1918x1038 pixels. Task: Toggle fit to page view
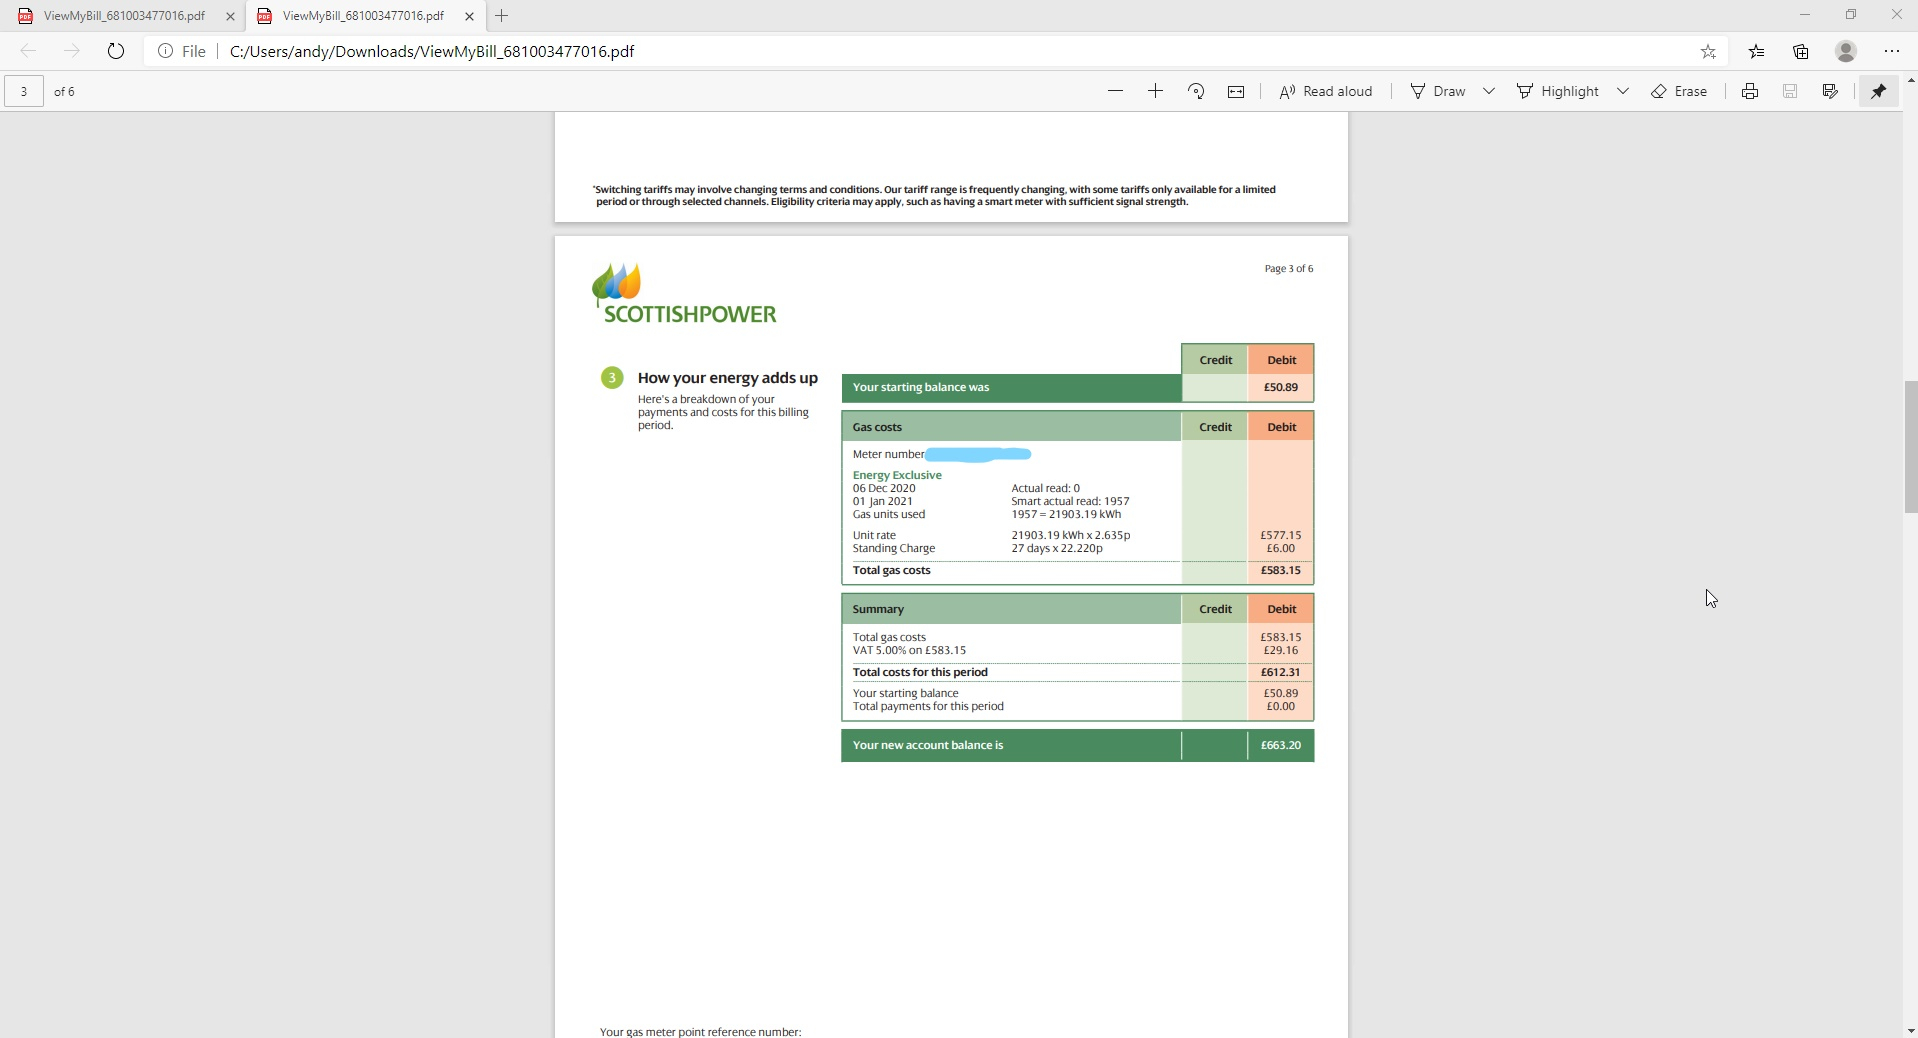click(1236, 91)
